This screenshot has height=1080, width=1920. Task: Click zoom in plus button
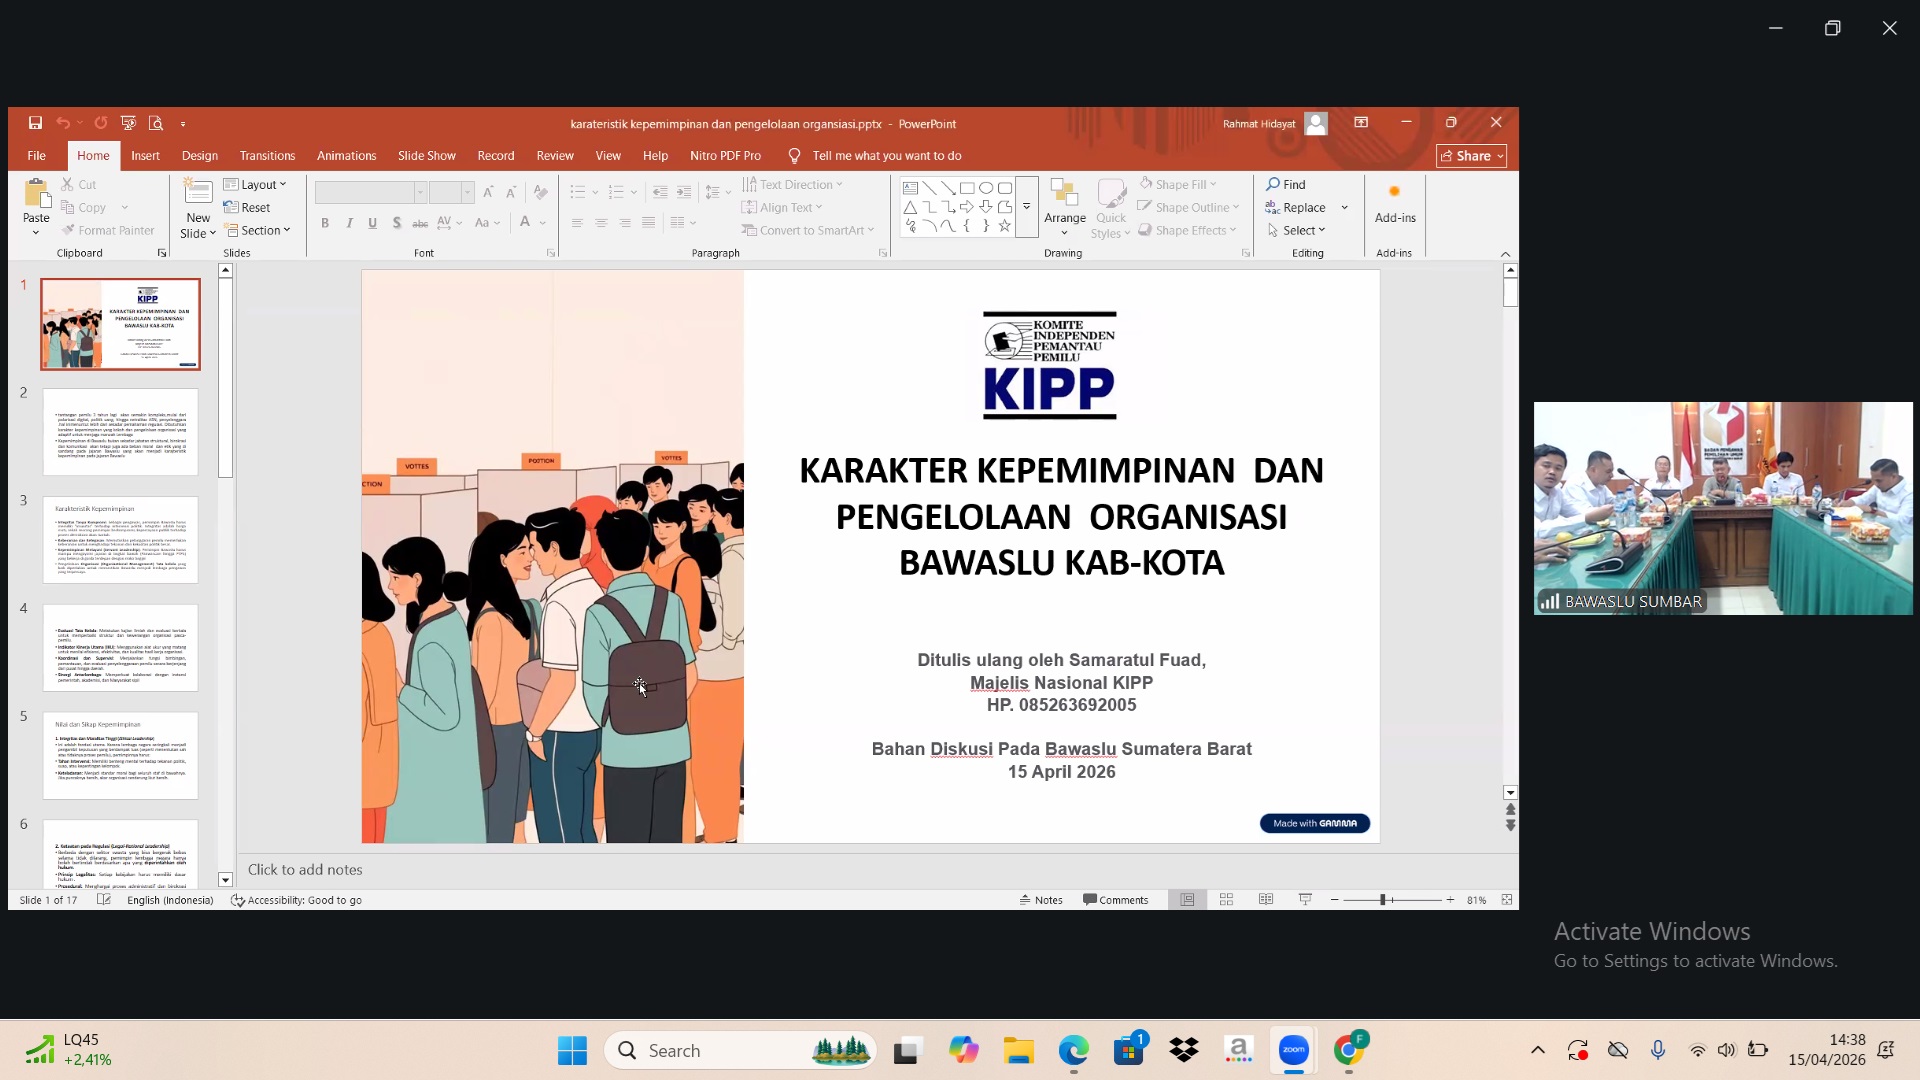(x=1450, y=900)
